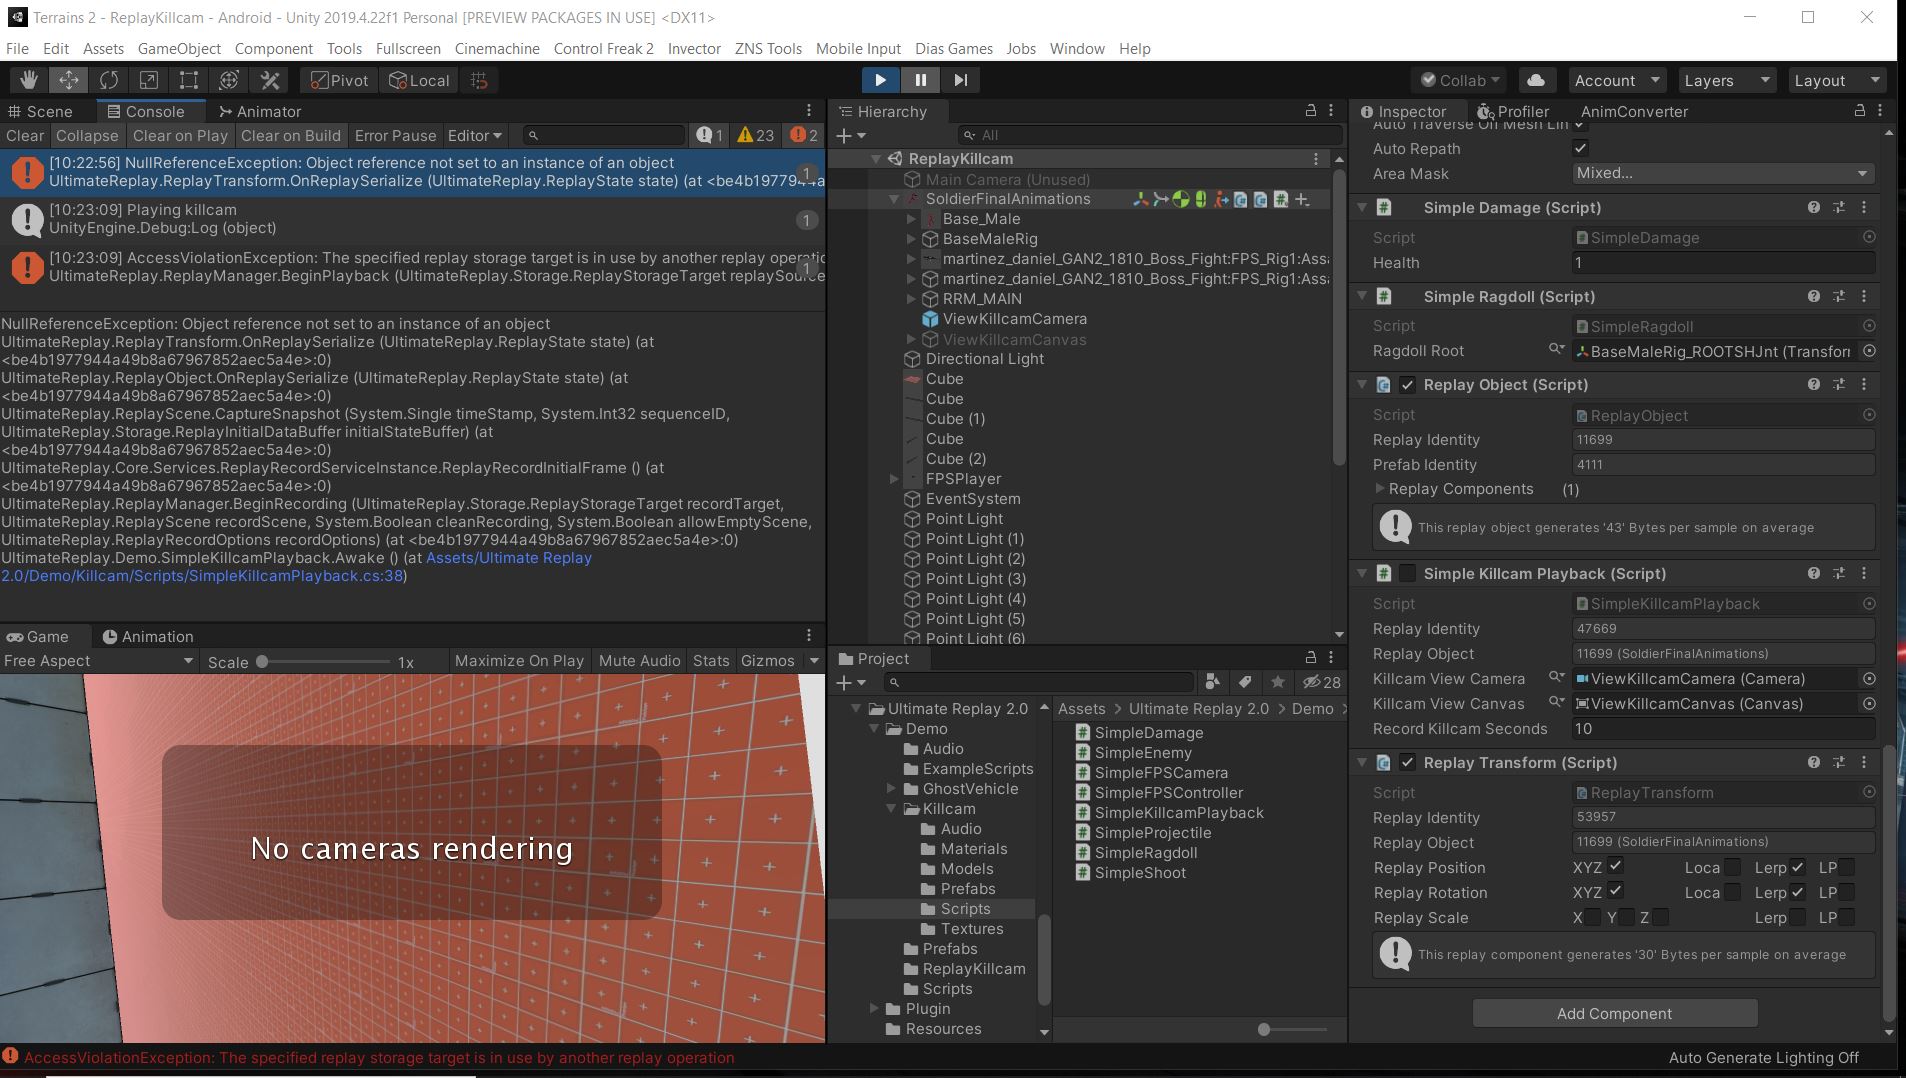Viewport: 1906px width, 1078px height.
Task: Toggle hidden packages count in Project
Action: [x=1321, y=682]
